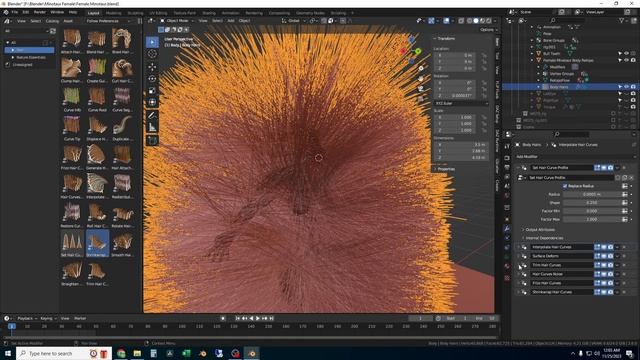This screenshot has height=360, width=640.
Task: Open the XYZ Euler rotation mode dropdown
Action: click(461, 104)
